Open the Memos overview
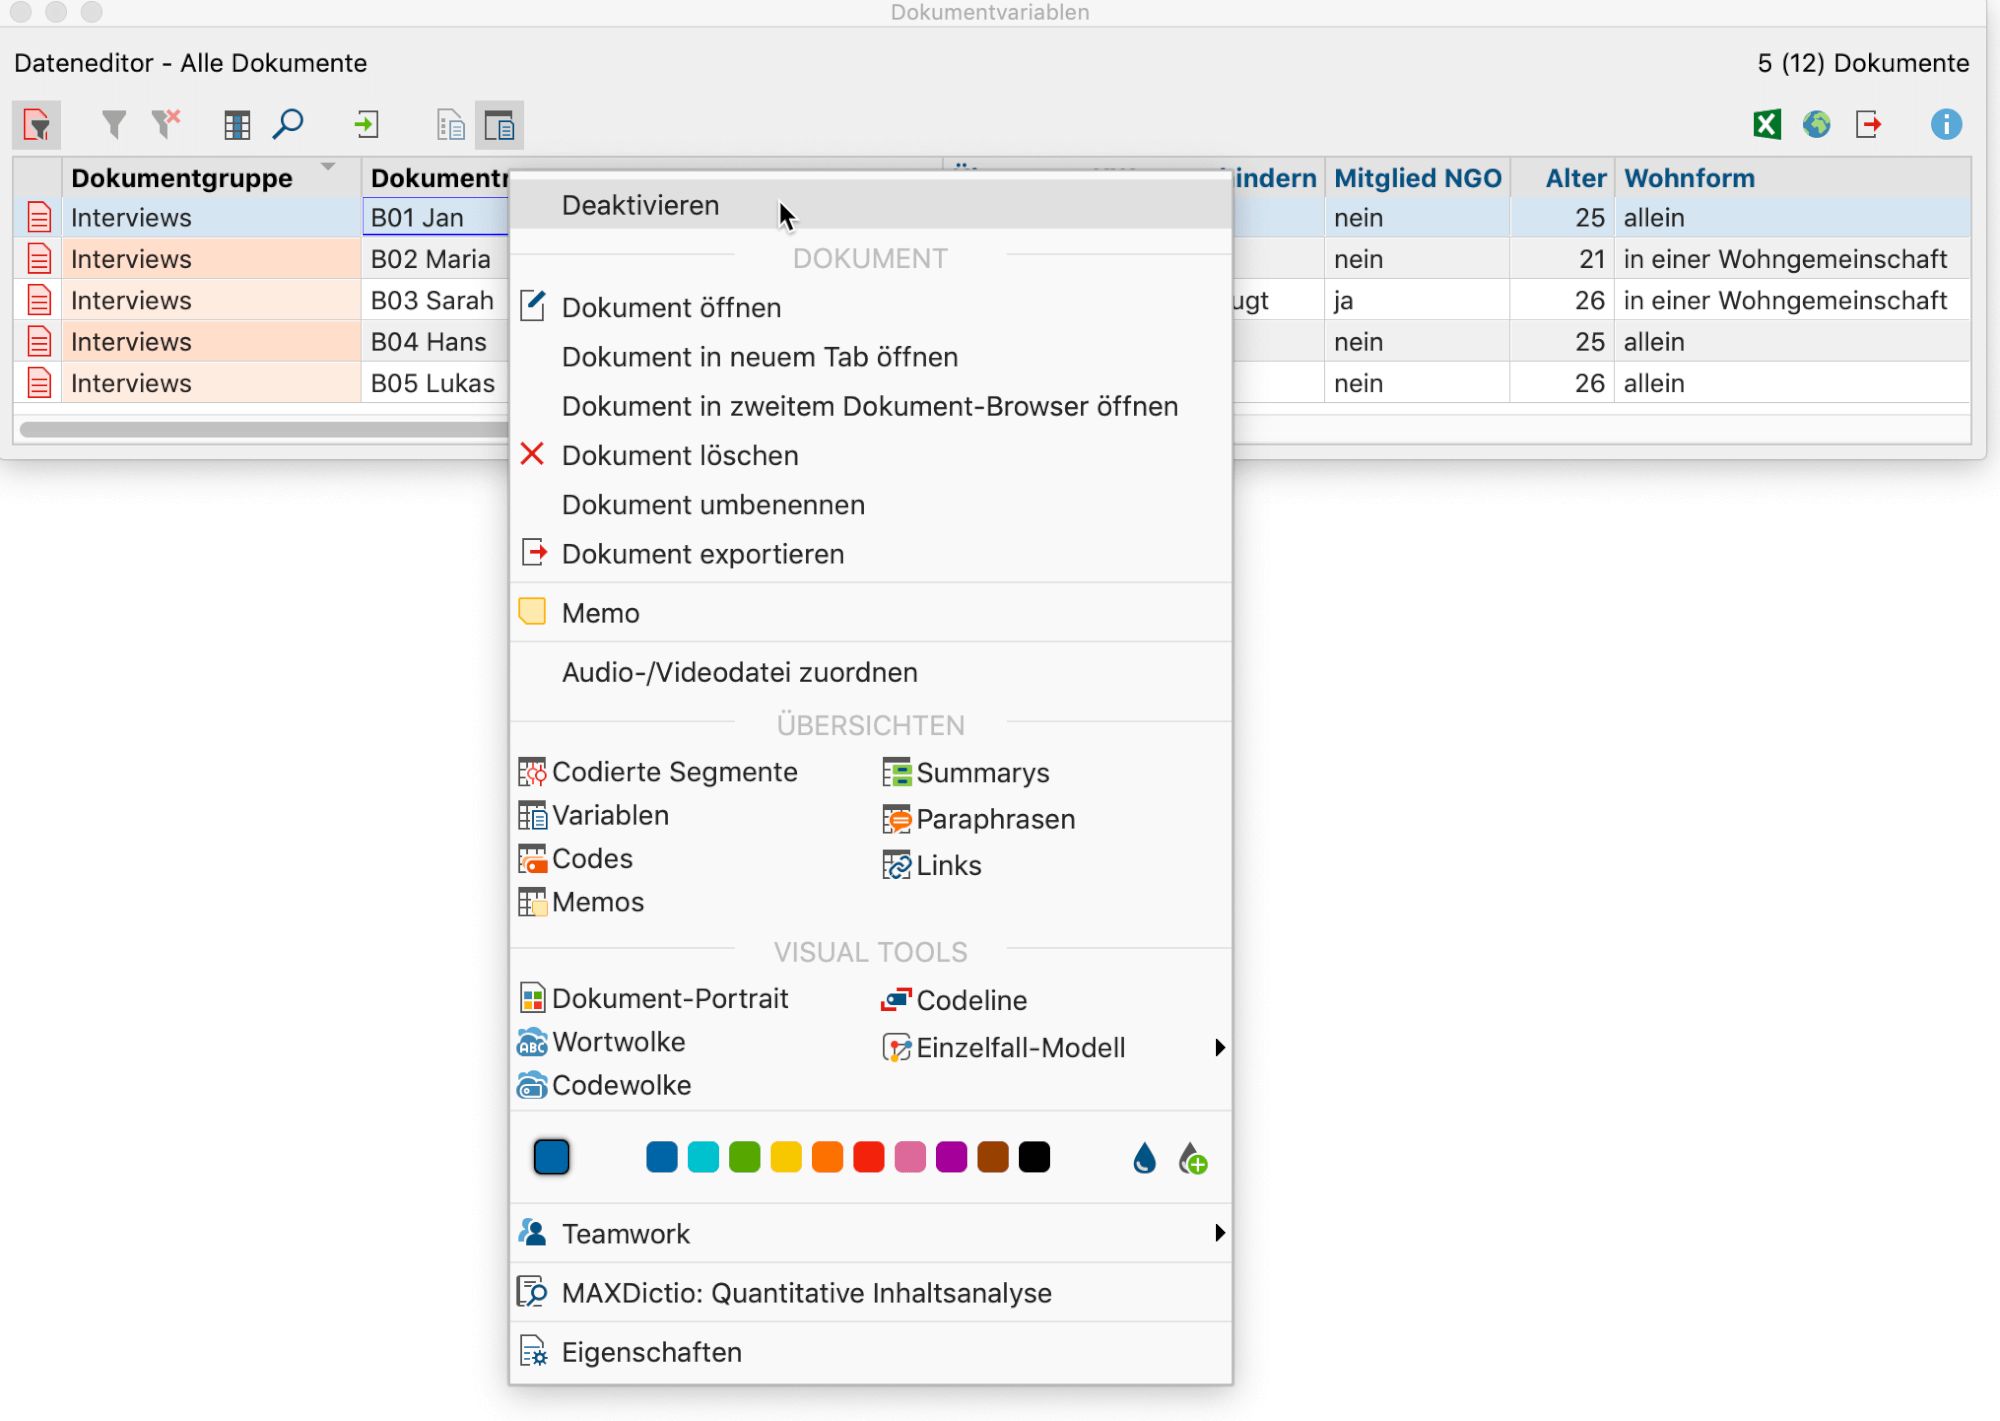The height and width of the screenshot is (1421, 2000). point(581,901)
